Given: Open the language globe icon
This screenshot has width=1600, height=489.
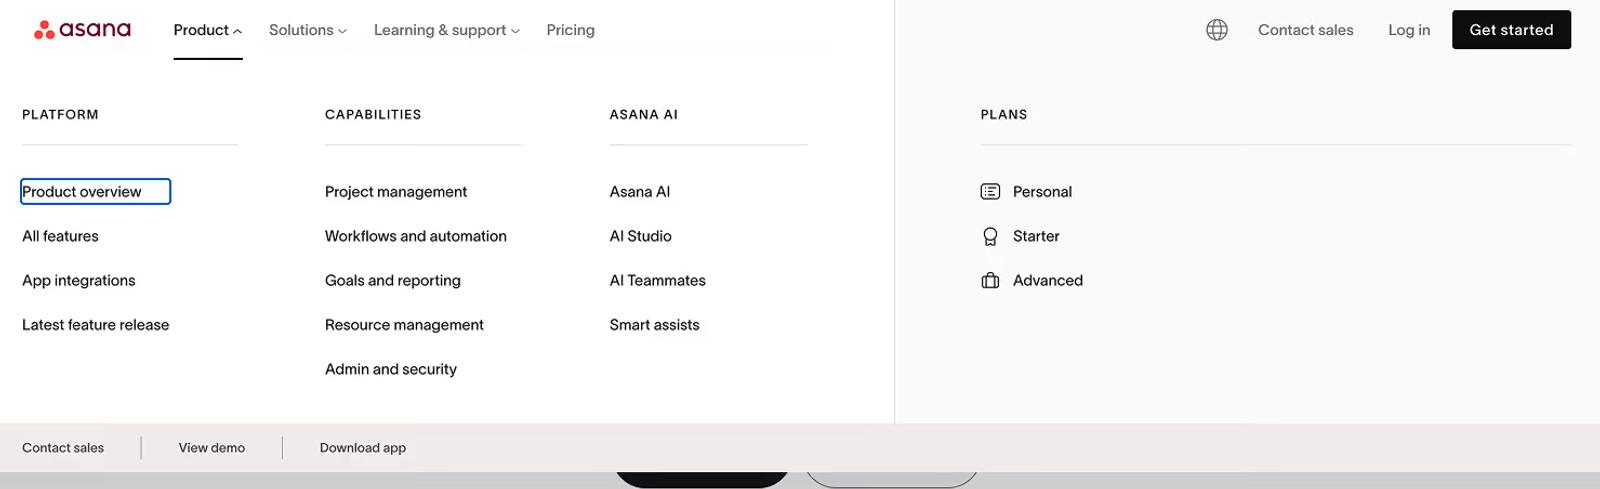Looking at the screenshot, I should [1216, 30].
